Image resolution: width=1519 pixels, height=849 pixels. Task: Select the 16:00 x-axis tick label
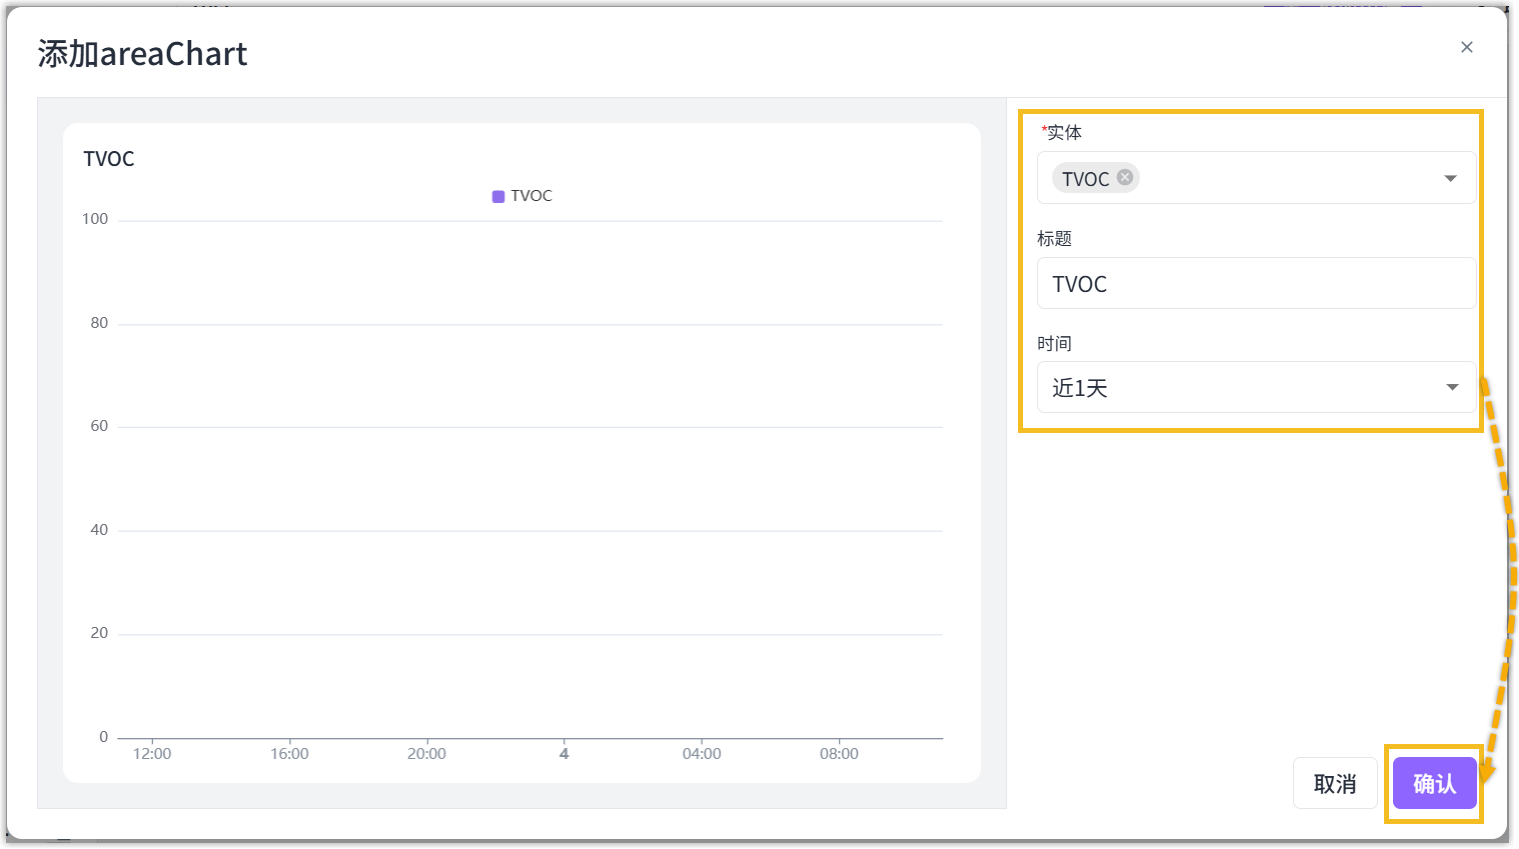click(x=289, y=754)
